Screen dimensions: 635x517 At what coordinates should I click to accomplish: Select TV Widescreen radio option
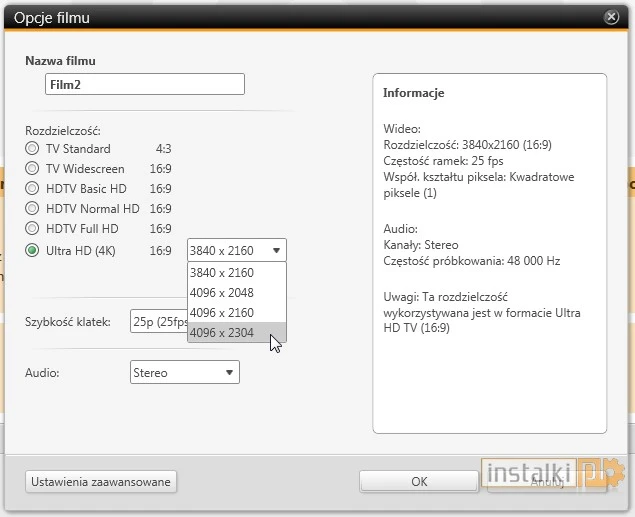pos(33,169)
